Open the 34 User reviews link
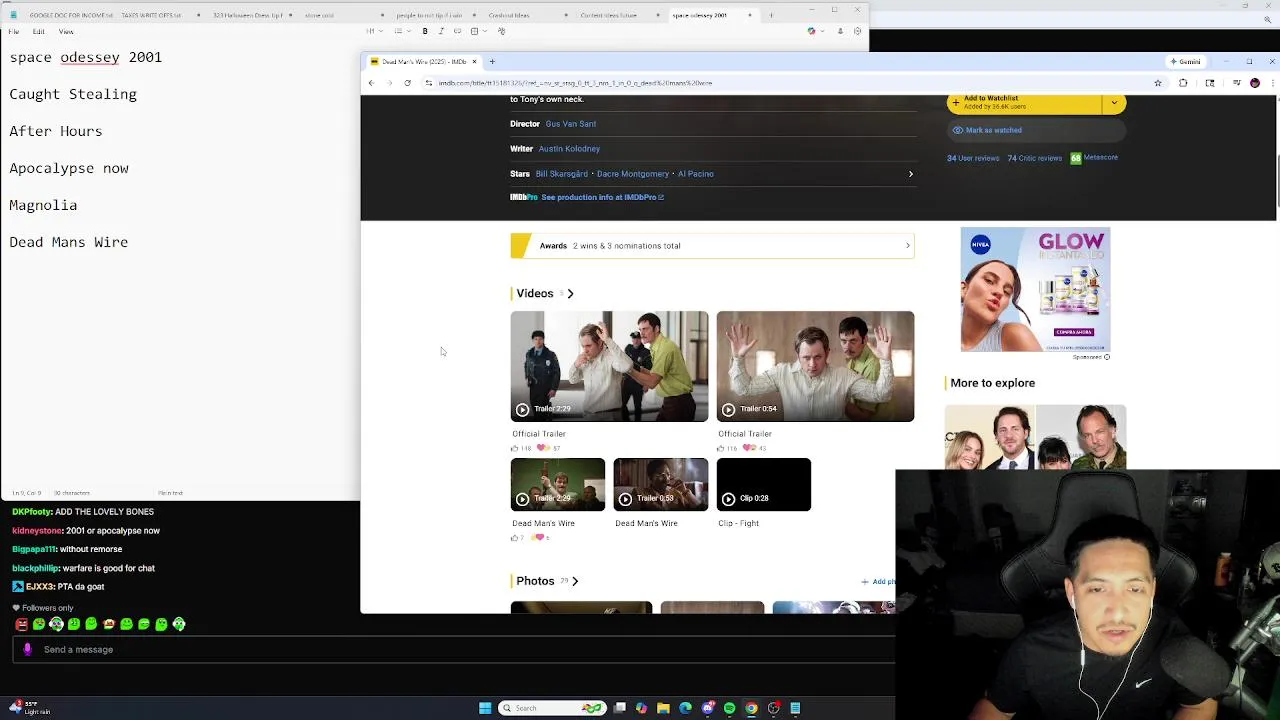Image resolution: width=1280 pixels, height=720 pixels. (973, 158)
